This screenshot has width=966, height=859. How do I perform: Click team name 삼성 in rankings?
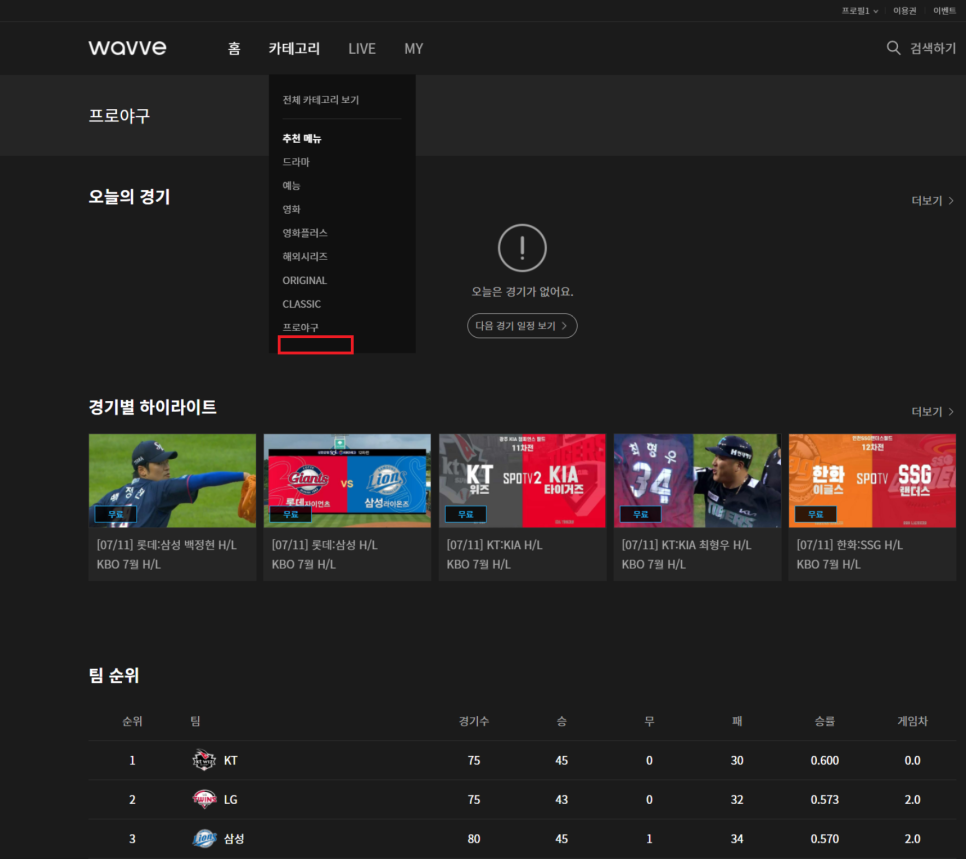pyautogui.click(x=233, y=839)
